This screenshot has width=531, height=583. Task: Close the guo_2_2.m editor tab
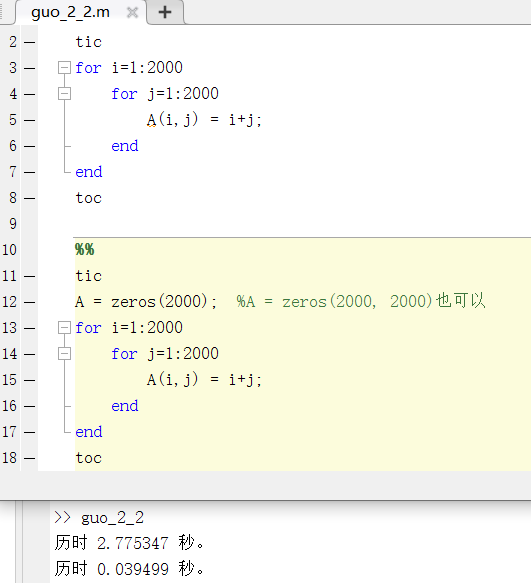click(132, 13)
